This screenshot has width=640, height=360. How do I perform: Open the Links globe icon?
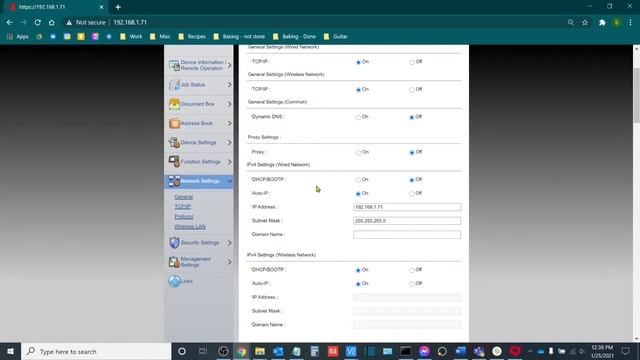tap(174, 281)
